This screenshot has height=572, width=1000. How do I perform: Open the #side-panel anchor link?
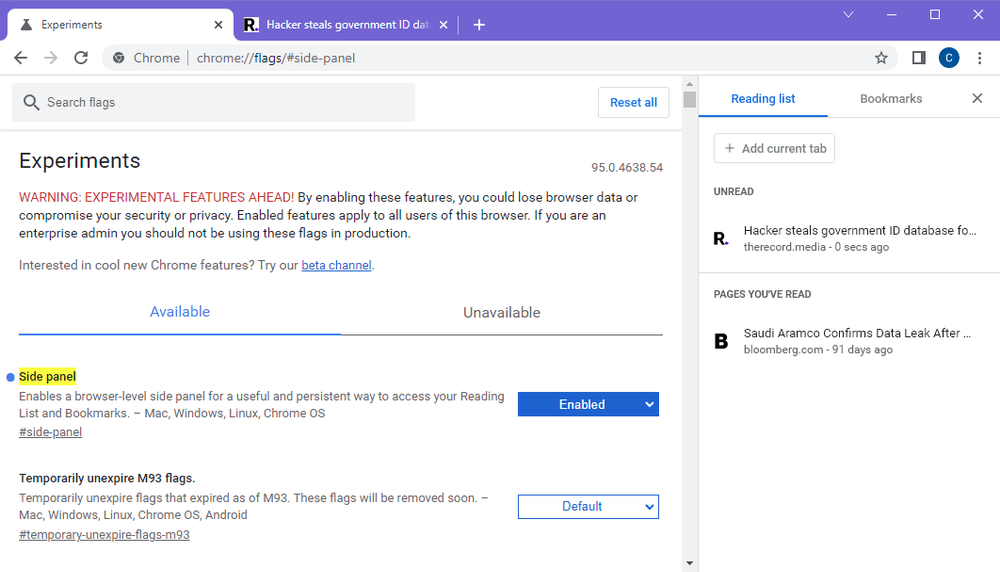[x=50, y=432]
